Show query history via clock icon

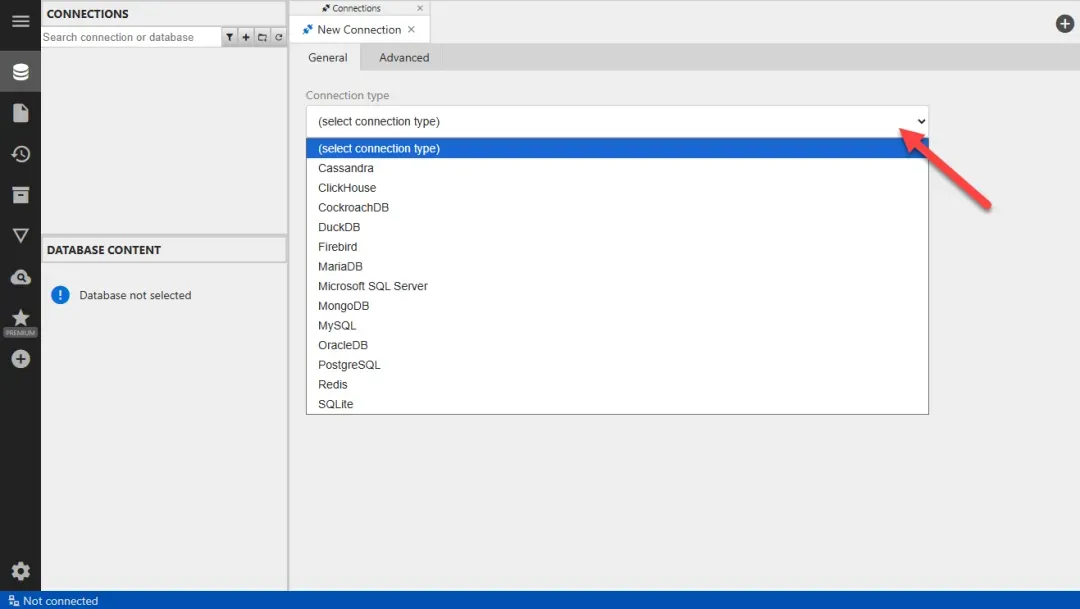tap(20, 154)
